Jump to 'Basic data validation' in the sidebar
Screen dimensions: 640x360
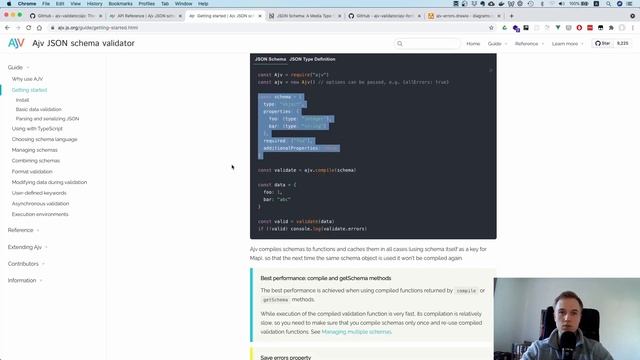tap(39, 109)
